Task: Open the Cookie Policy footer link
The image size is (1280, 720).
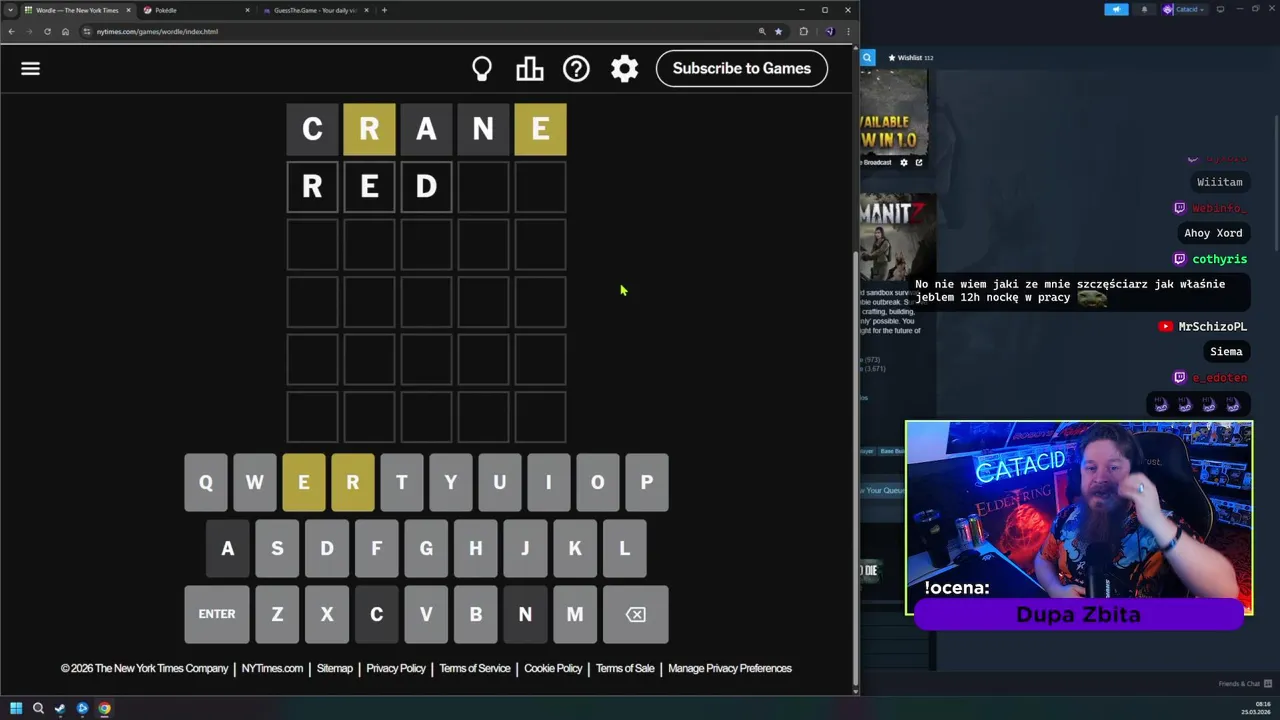Action: click(x=553, y=668)
